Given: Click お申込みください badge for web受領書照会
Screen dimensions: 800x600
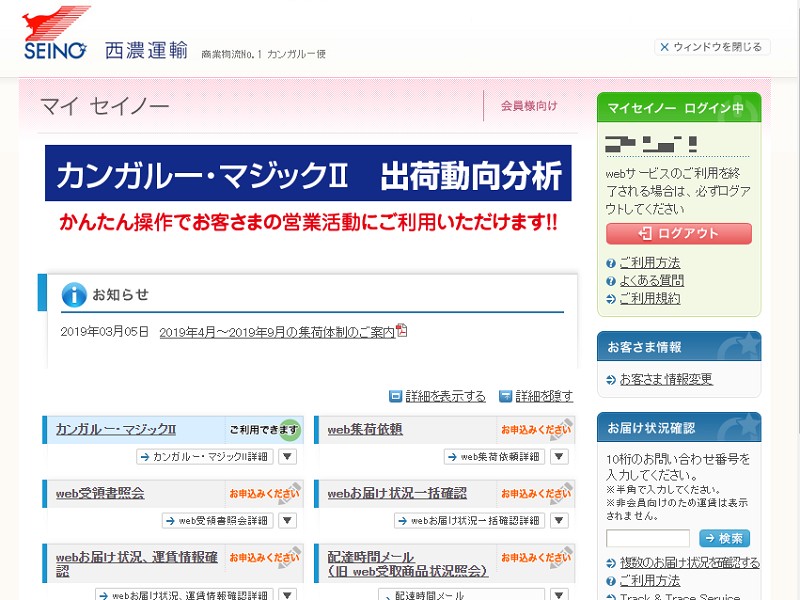Looking at the screenshot, I should (x=264, y=493).
